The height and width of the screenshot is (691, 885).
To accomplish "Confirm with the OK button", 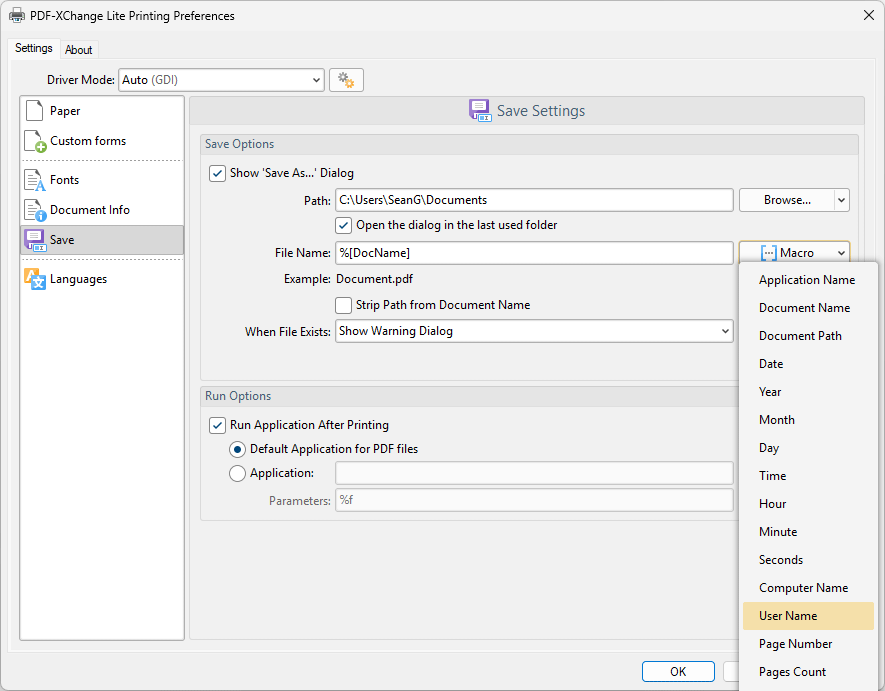I will pyautogui.click(x=678, y=672).
